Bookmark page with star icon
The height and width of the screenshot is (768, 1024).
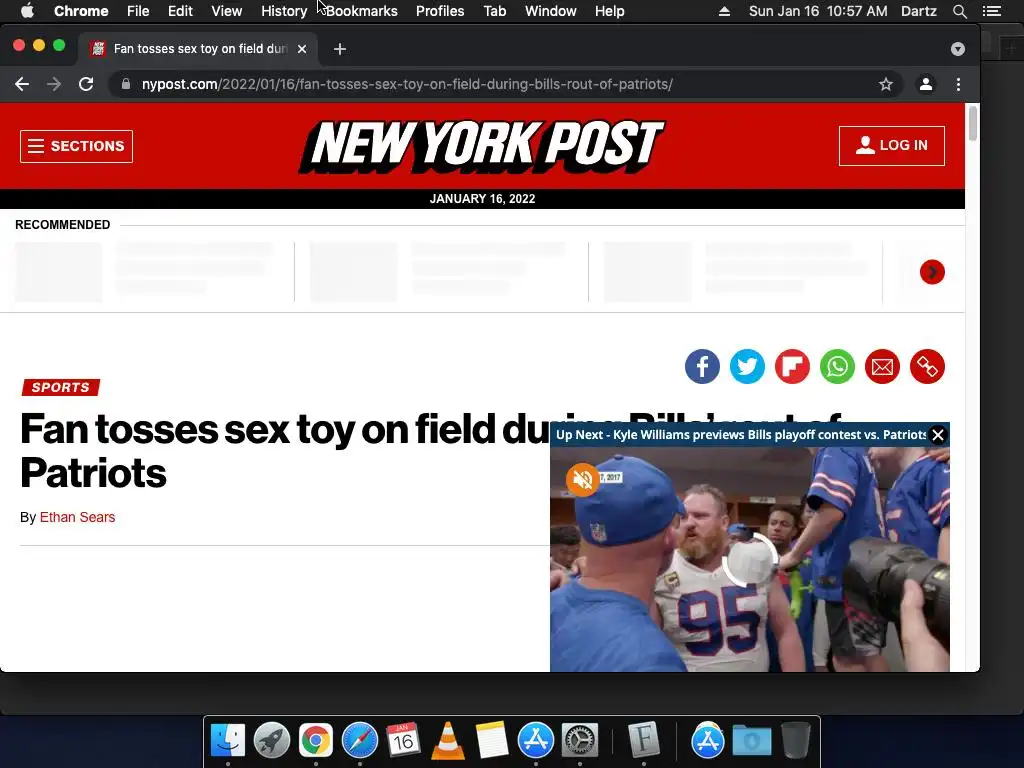(886, 84)
